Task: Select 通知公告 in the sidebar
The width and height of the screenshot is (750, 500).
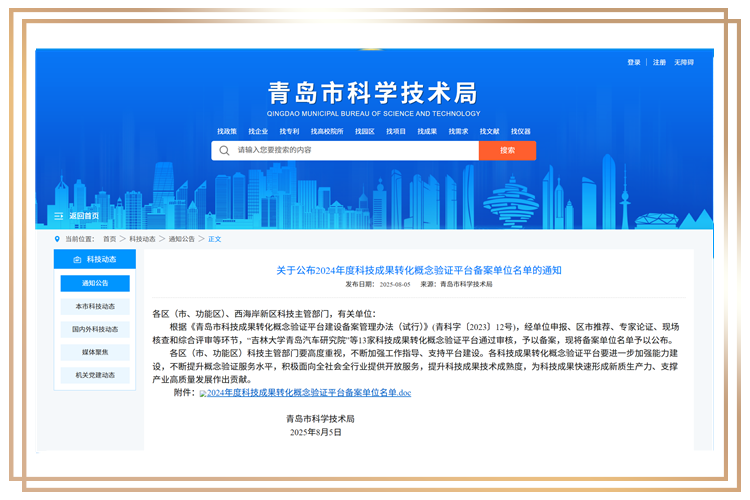Action: tap(95, 283)
